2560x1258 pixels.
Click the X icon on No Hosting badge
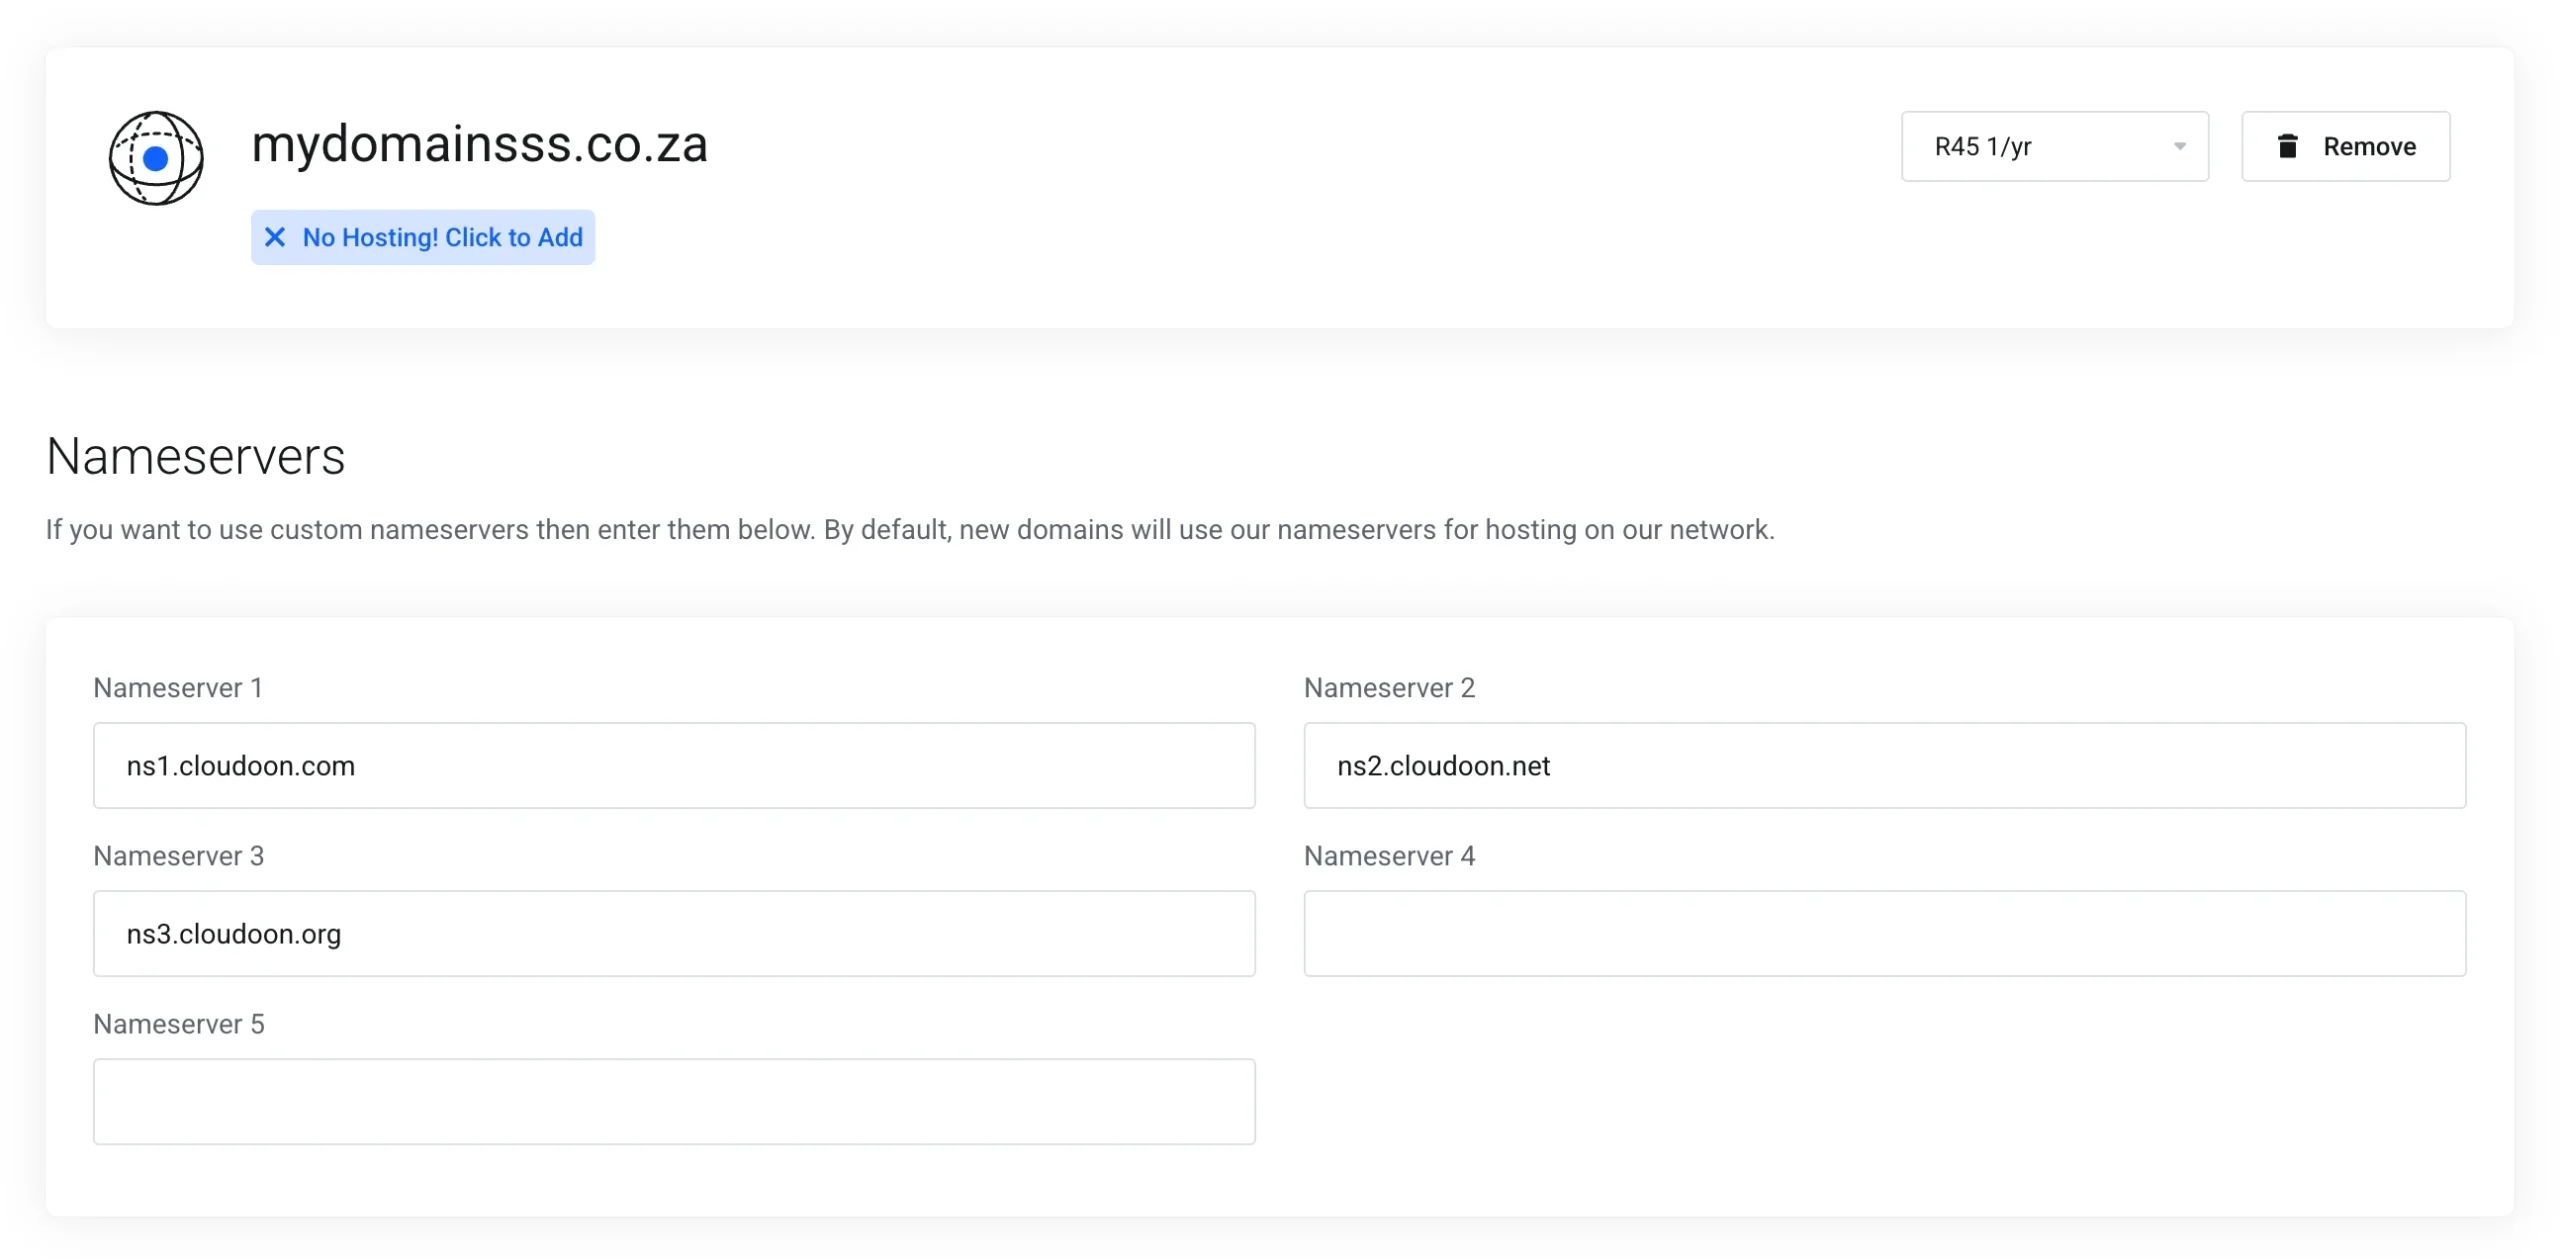click(275, 237)
